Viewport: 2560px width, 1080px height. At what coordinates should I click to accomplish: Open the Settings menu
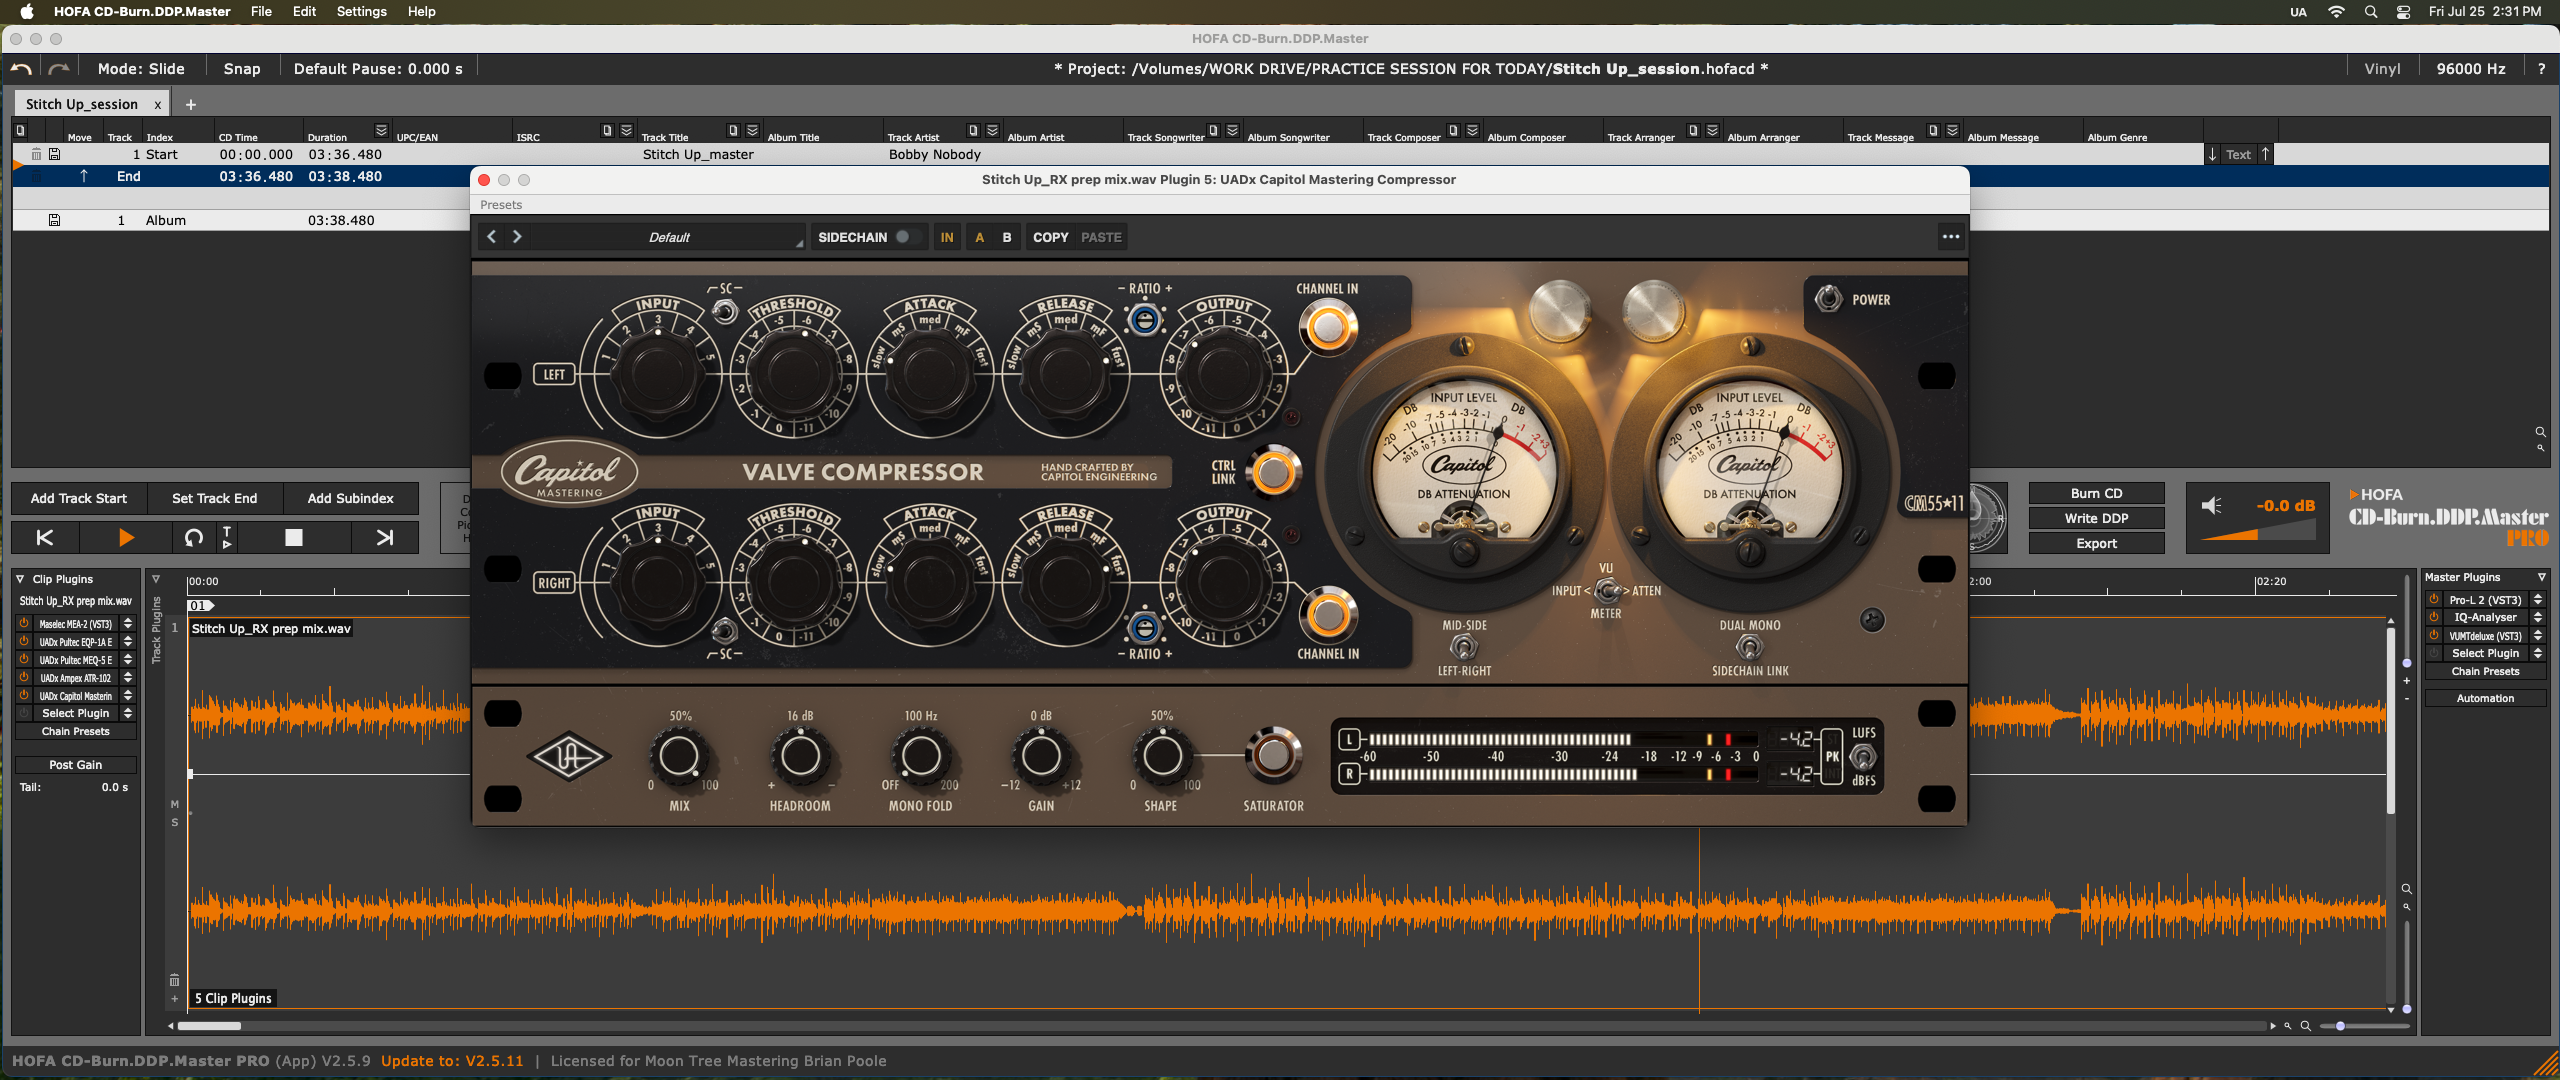[x=361, y=11]
